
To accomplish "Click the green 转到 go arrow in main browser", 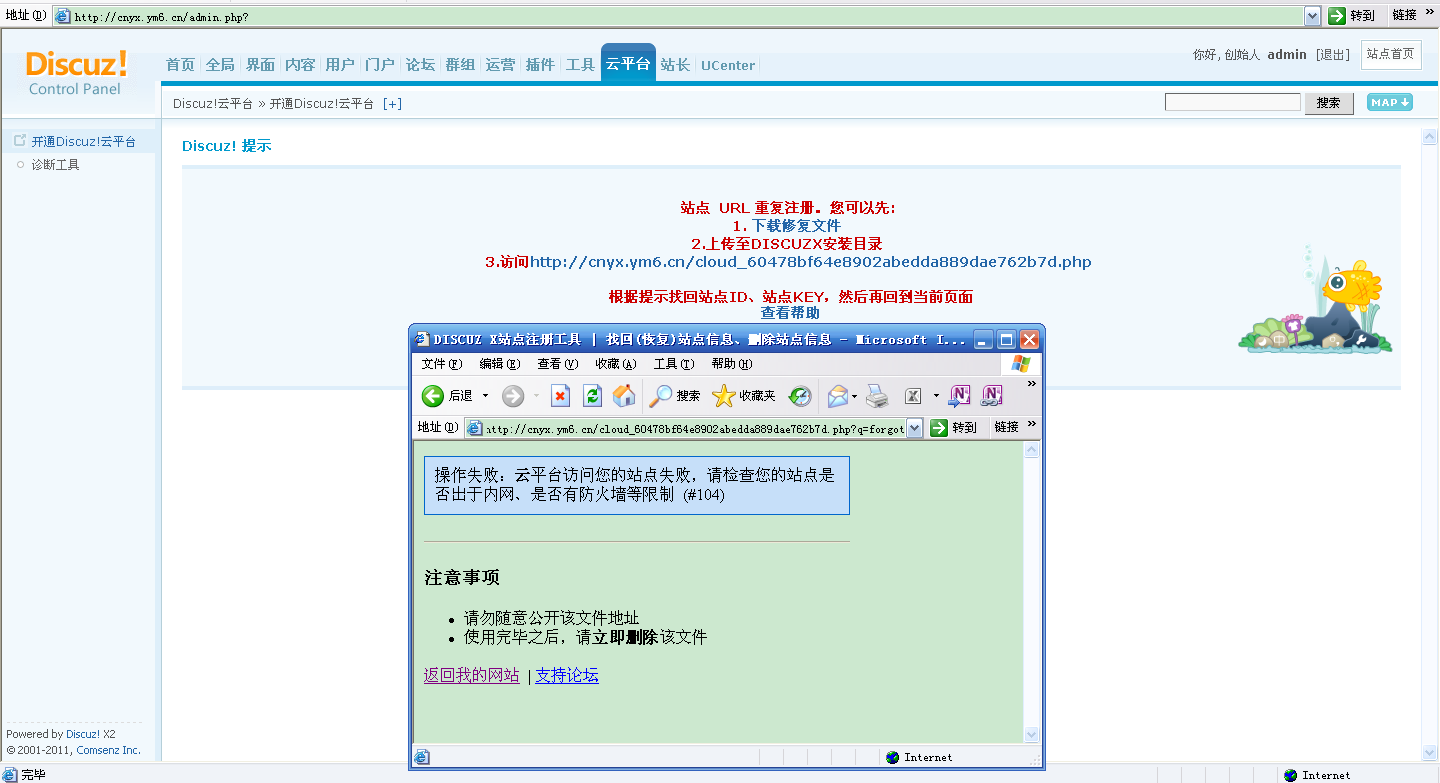I will [1337, 15].
